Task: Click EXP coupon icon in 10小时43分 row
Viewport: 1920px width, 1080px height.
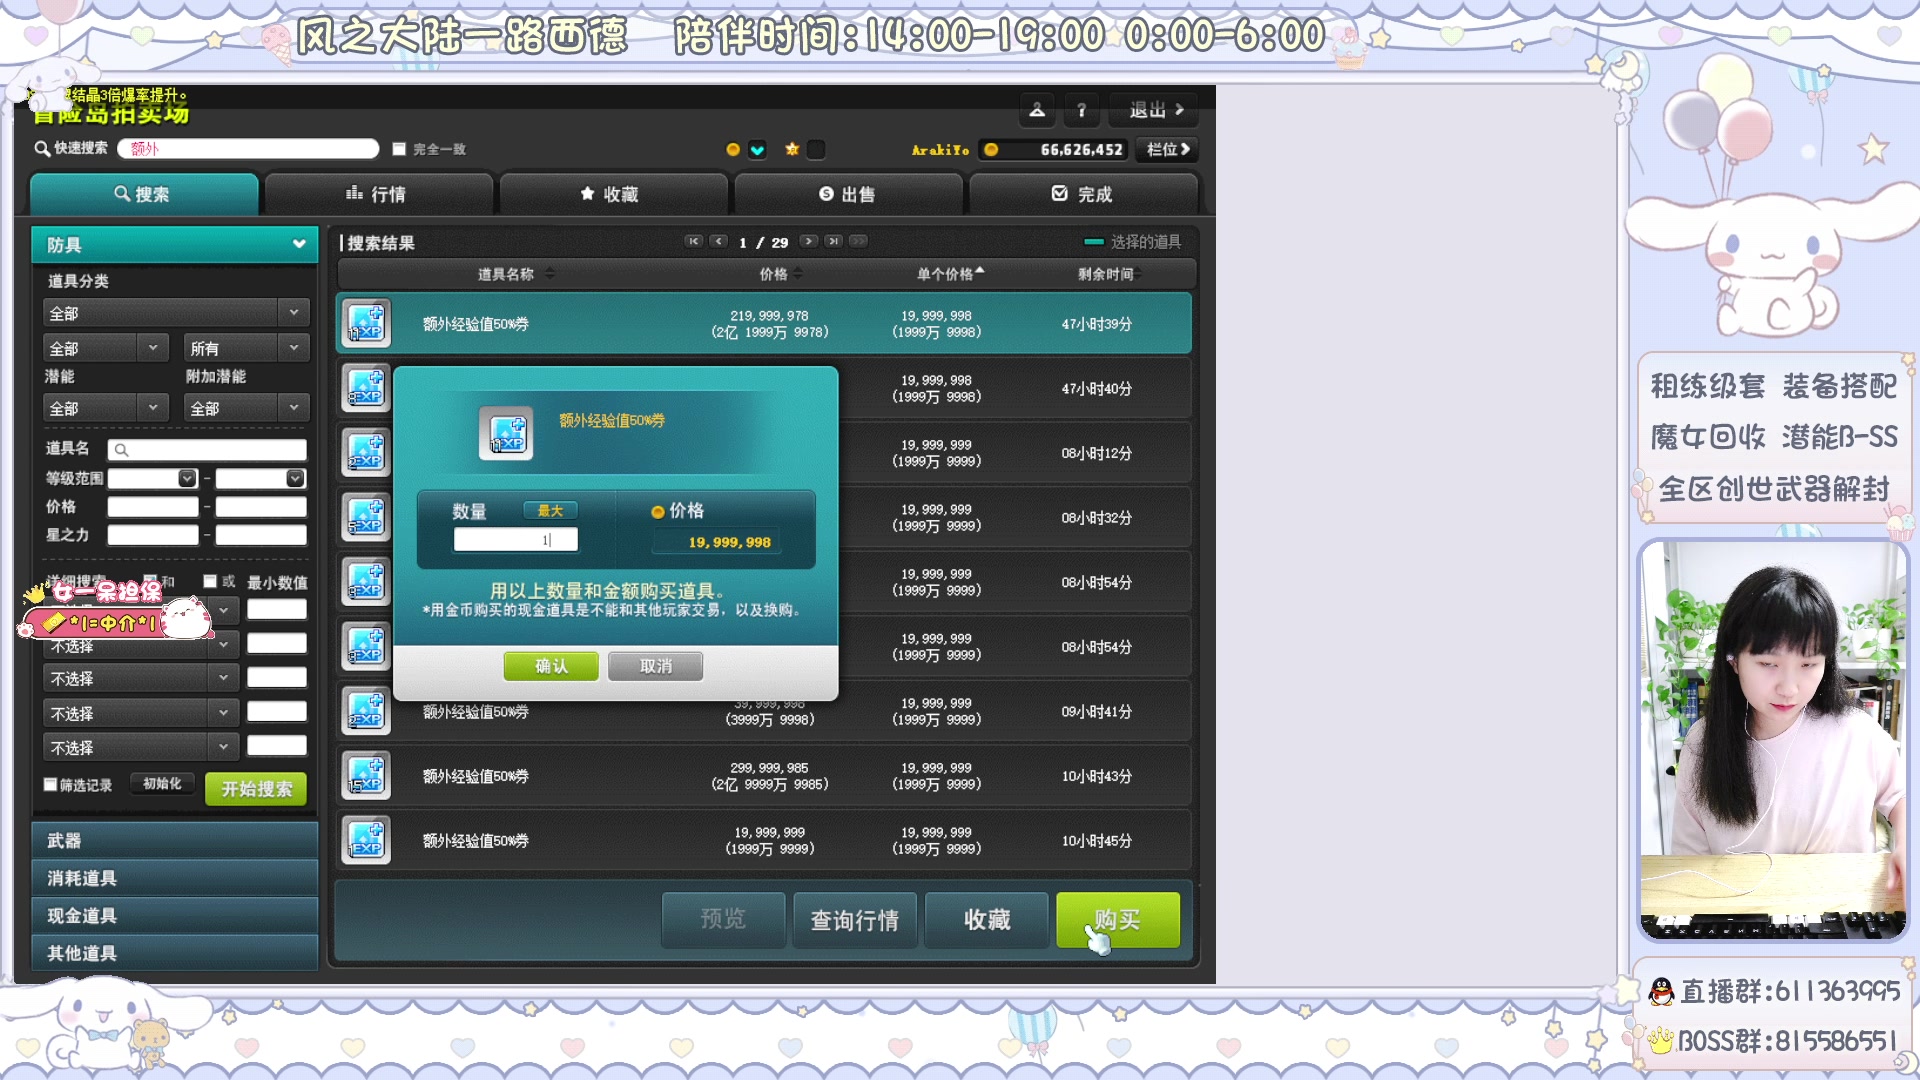Action: [366, 776]
